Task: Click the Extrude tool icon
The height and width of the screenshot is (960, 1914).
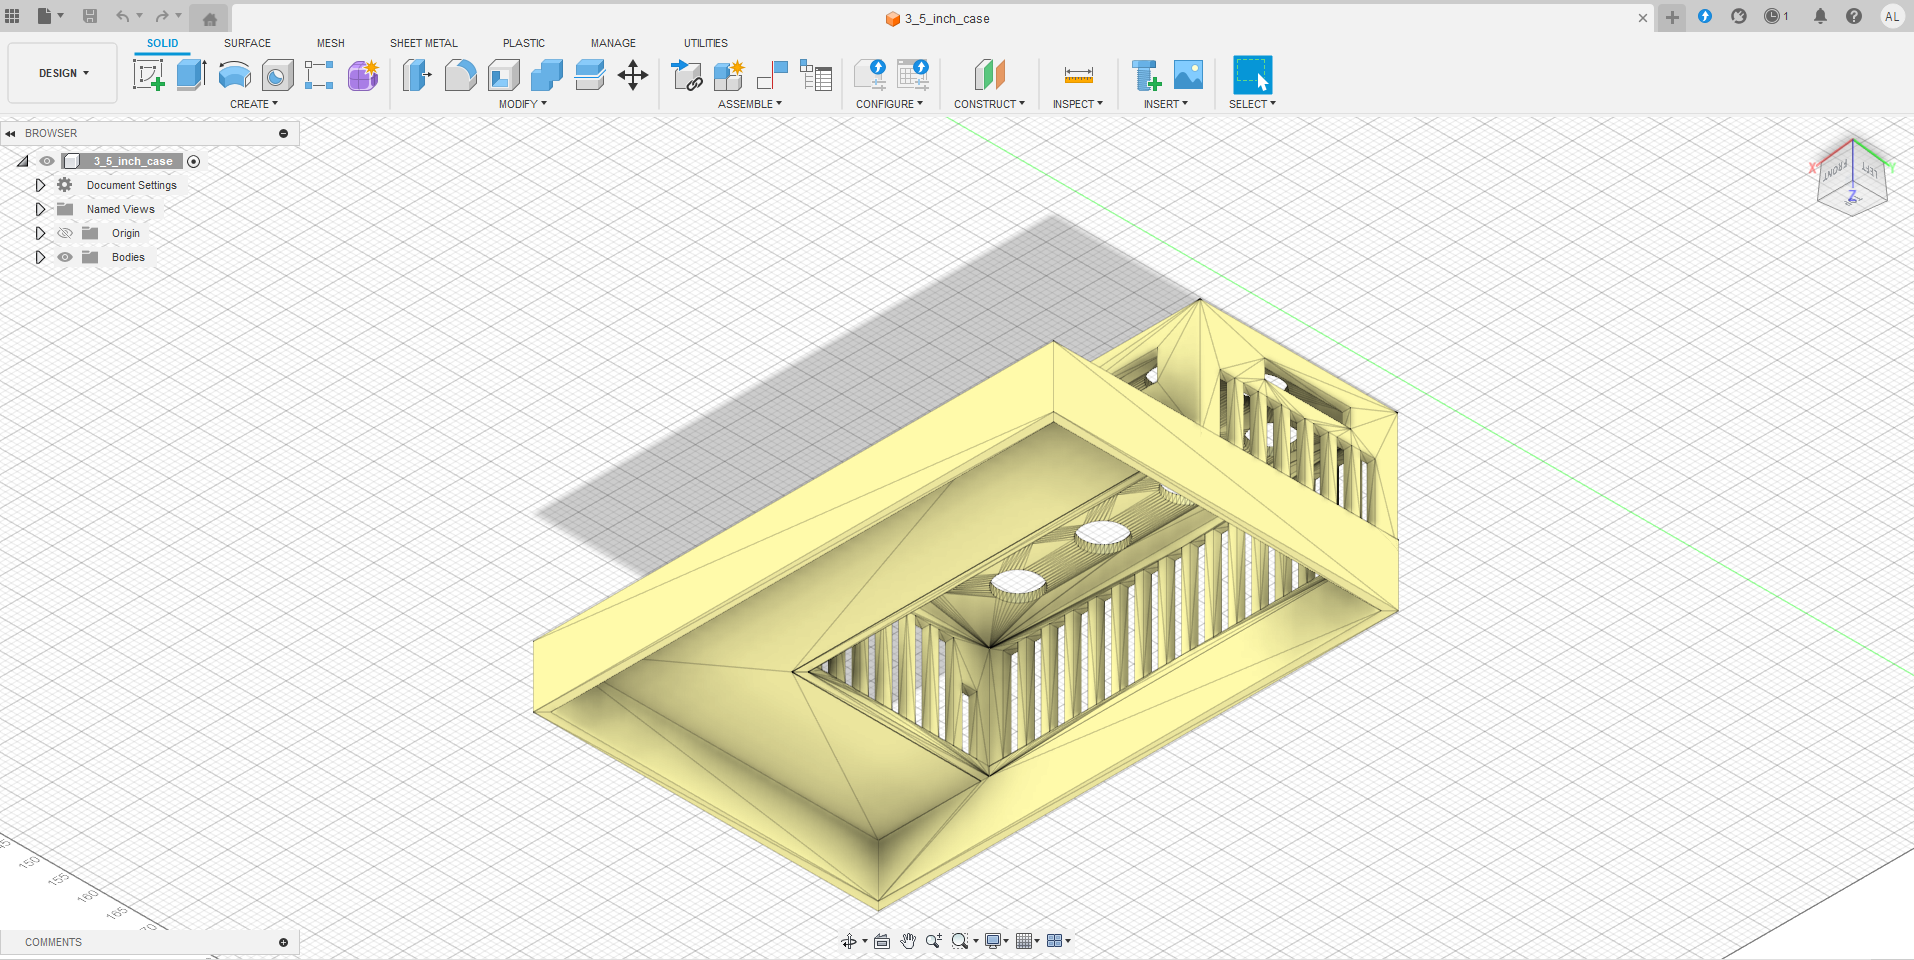Action: tap(191, 75)
